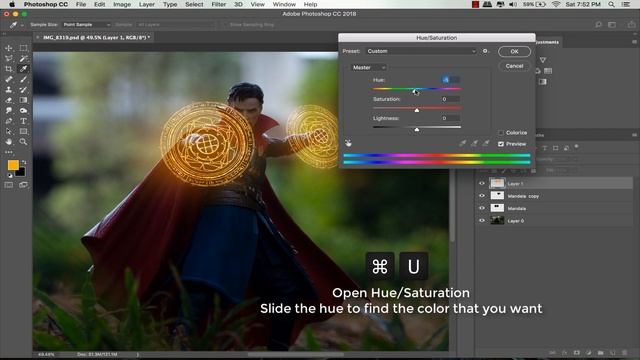Select the Layer 0 thumbnail
Viewport: 640px width, 360px height.
pos(497,220)
